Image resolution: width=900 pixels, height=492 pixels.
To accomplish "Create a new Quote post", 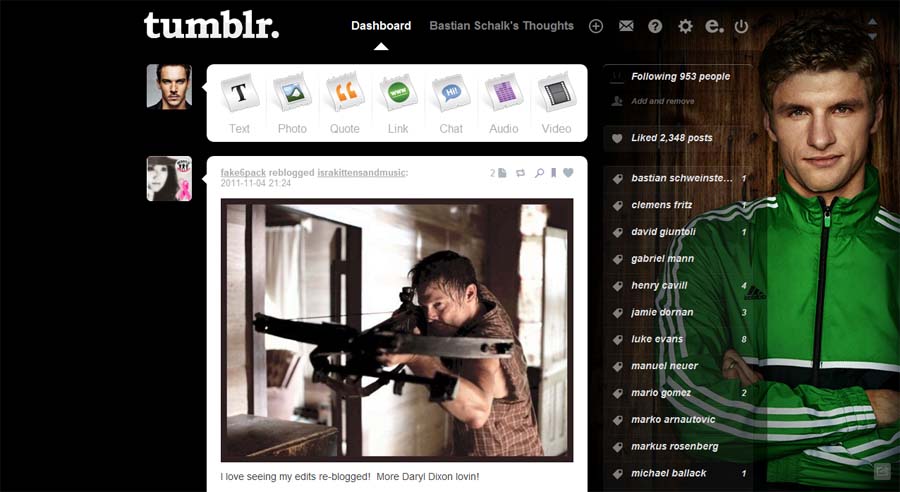I will click(345, 103).
